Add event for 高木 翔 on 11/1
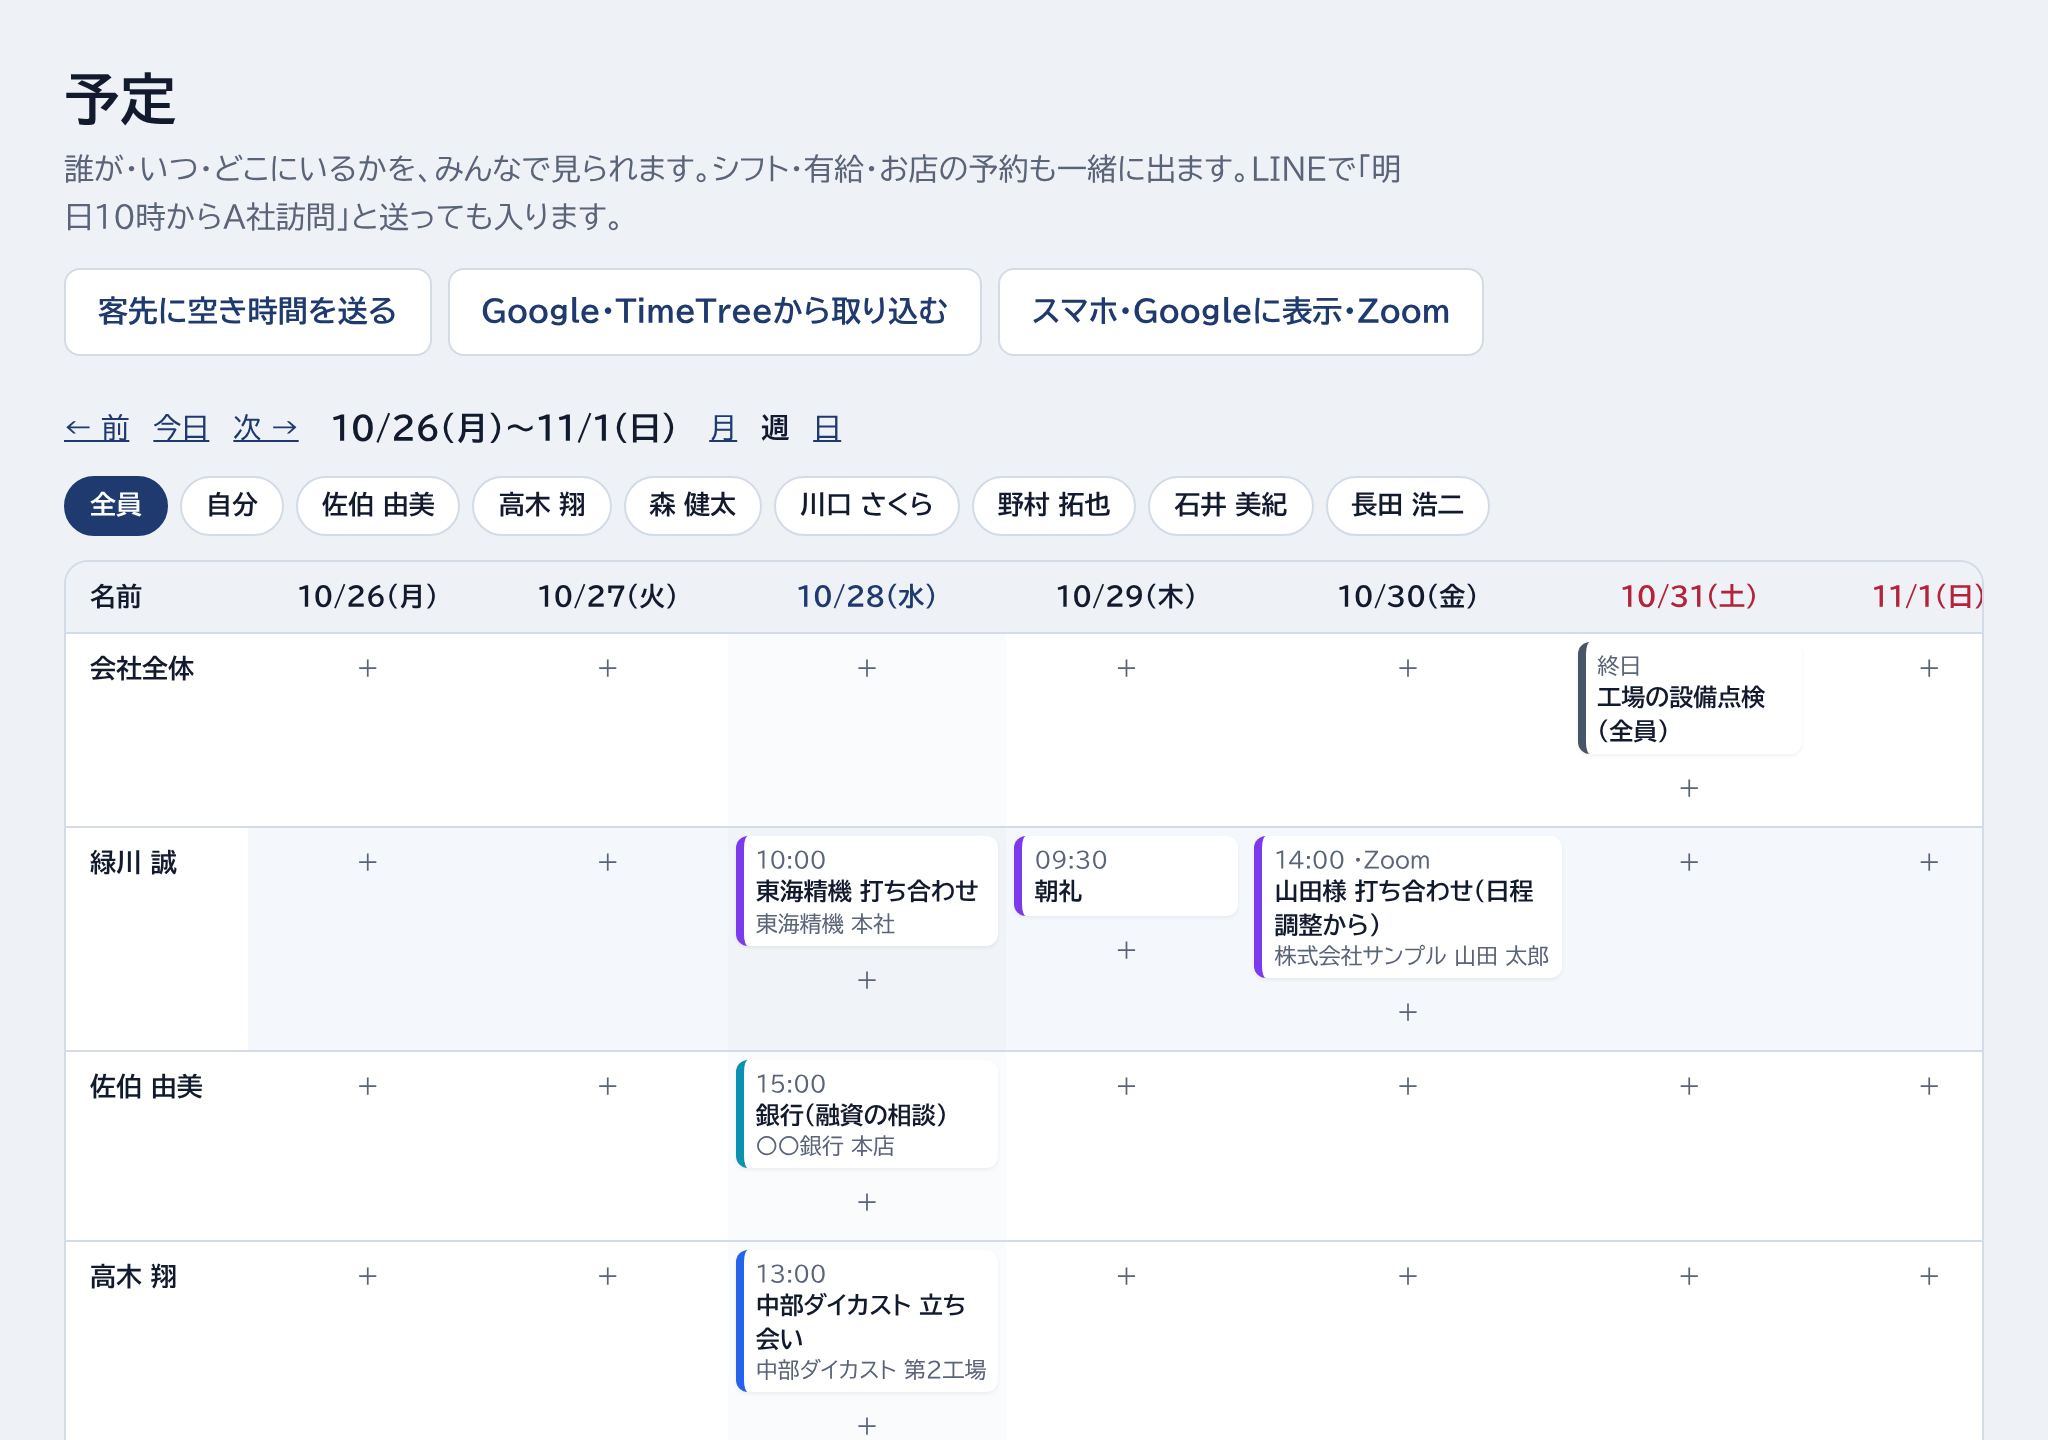The height and width of the screenshot is (1440, 2048). 1929,1276
